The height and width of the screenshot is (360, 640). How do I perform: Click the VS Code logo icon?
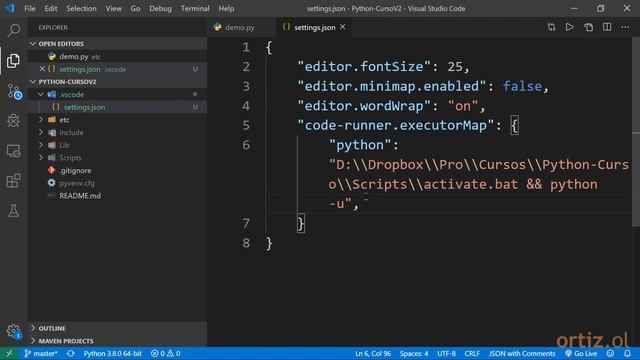click(x=10, y=8)
